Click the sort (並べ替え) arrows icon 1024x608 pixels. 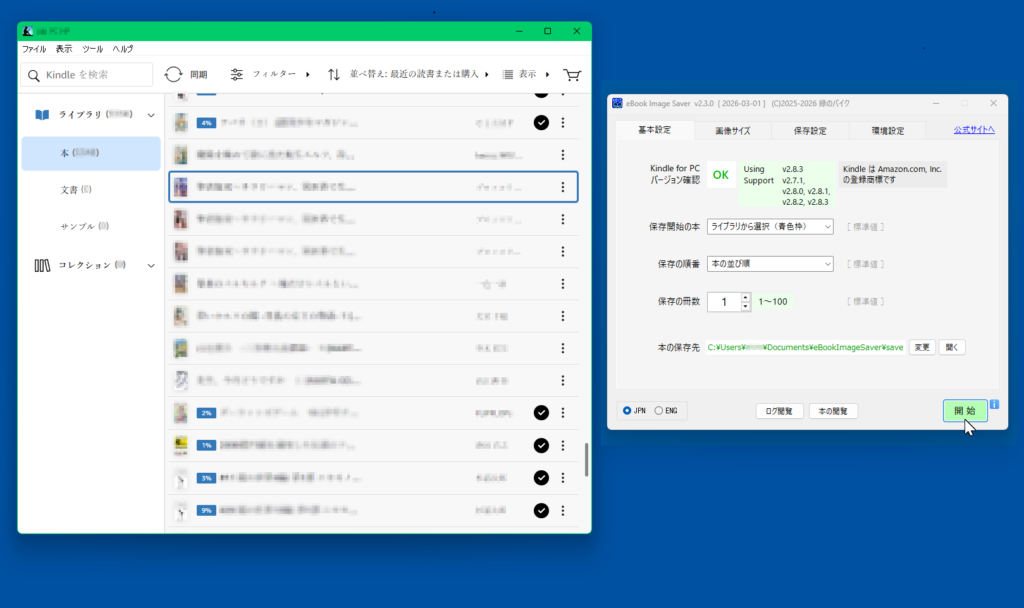pyautogui.click(x=334, y=75)
